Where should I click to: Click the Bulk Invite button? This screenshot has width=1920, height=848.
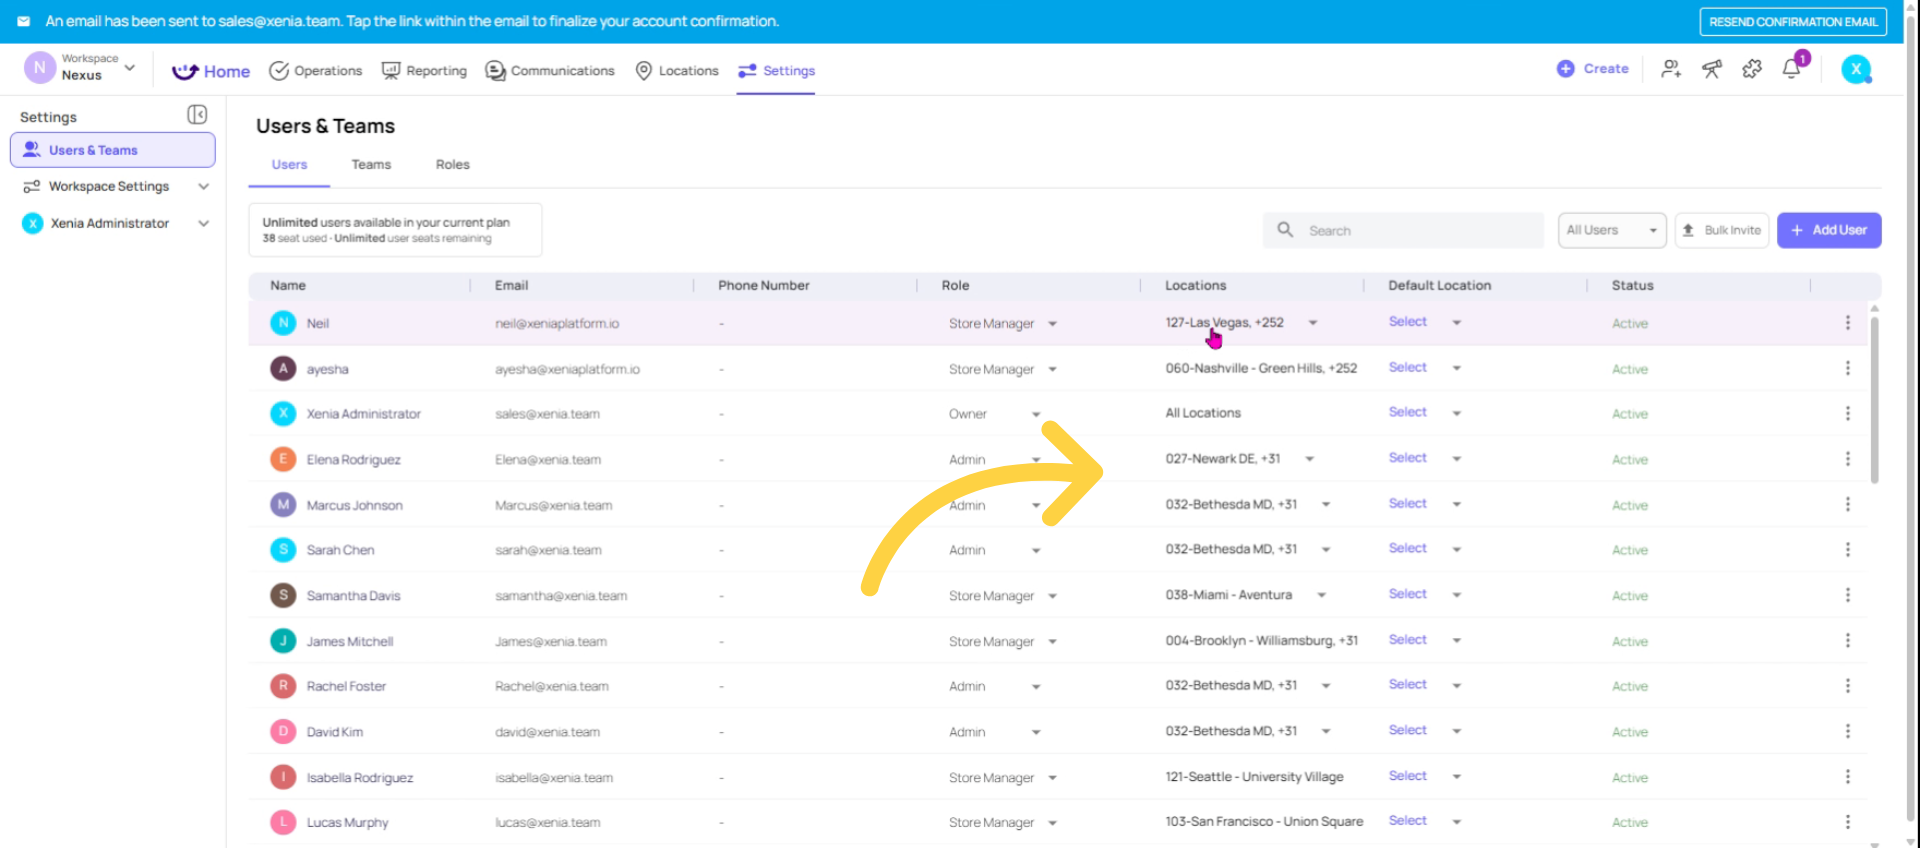pyautogui.click(x=1722, y=230)
